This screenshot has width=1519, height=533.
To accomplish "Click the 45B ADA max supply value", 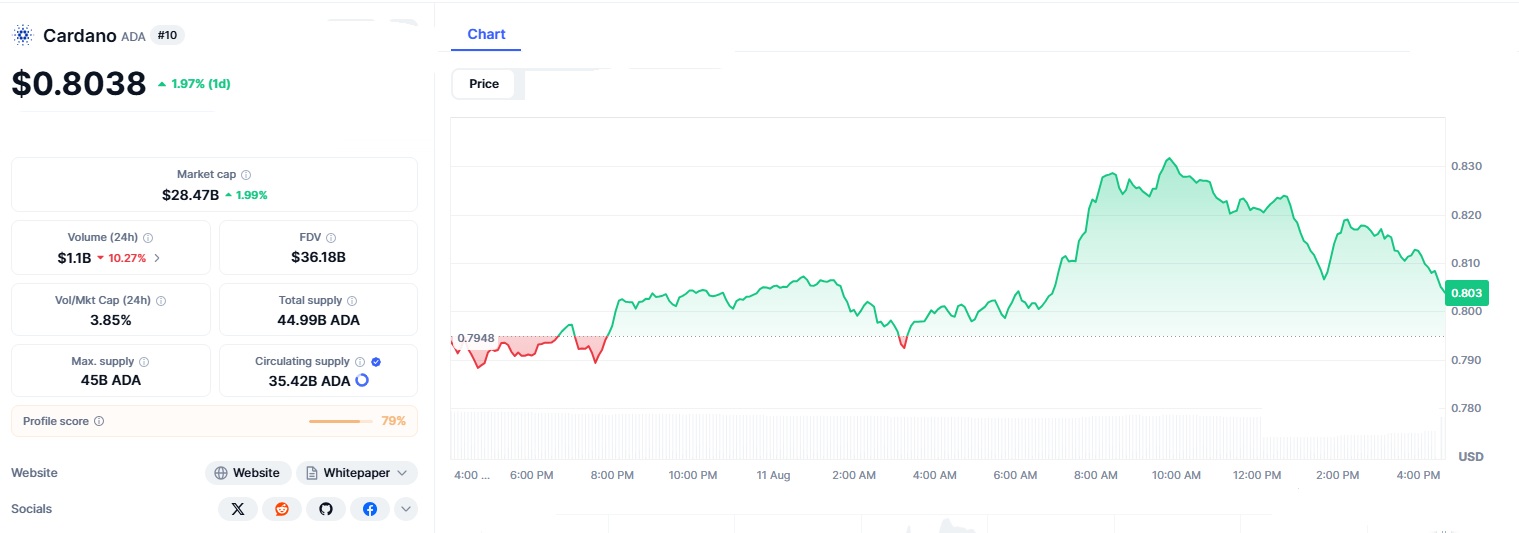I will coord(111,381).
